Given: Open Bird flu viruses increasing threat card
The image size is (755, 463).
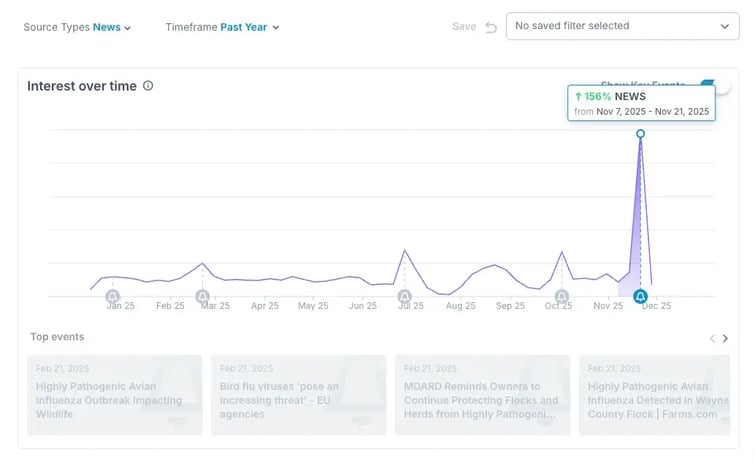Looking at the screenshot, I should tap(298, 395).
